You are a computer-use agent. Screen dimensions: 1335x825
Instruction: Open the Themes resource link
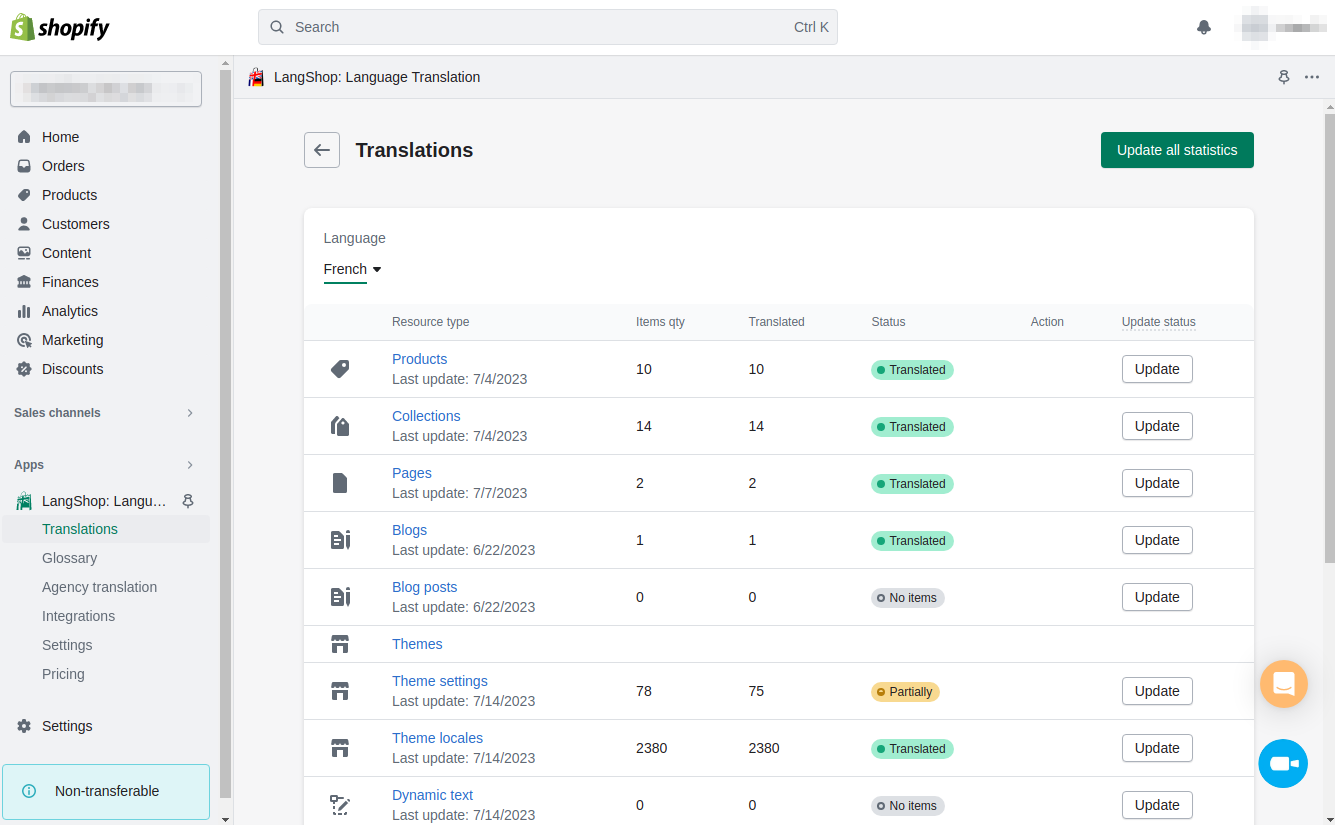pos(417,644)
